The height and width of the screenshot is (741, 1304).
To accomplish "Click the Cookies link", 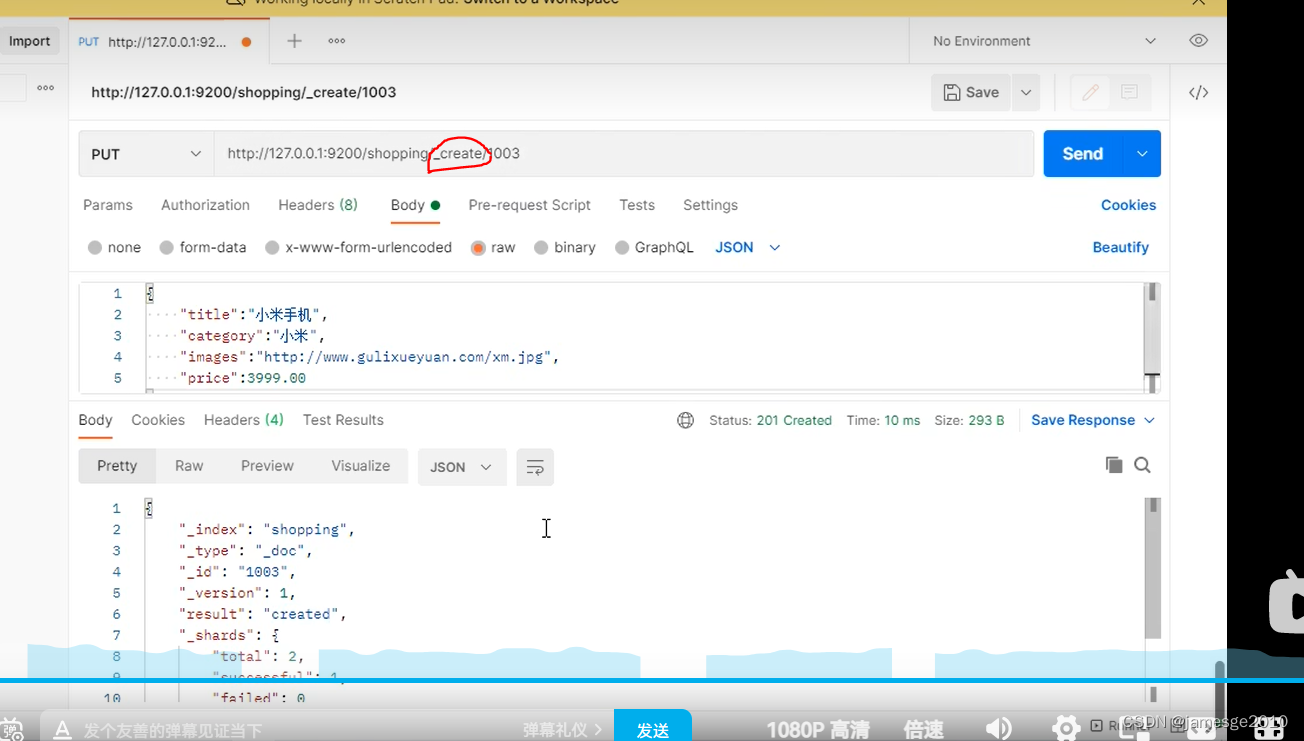I will pos(1128,205).
